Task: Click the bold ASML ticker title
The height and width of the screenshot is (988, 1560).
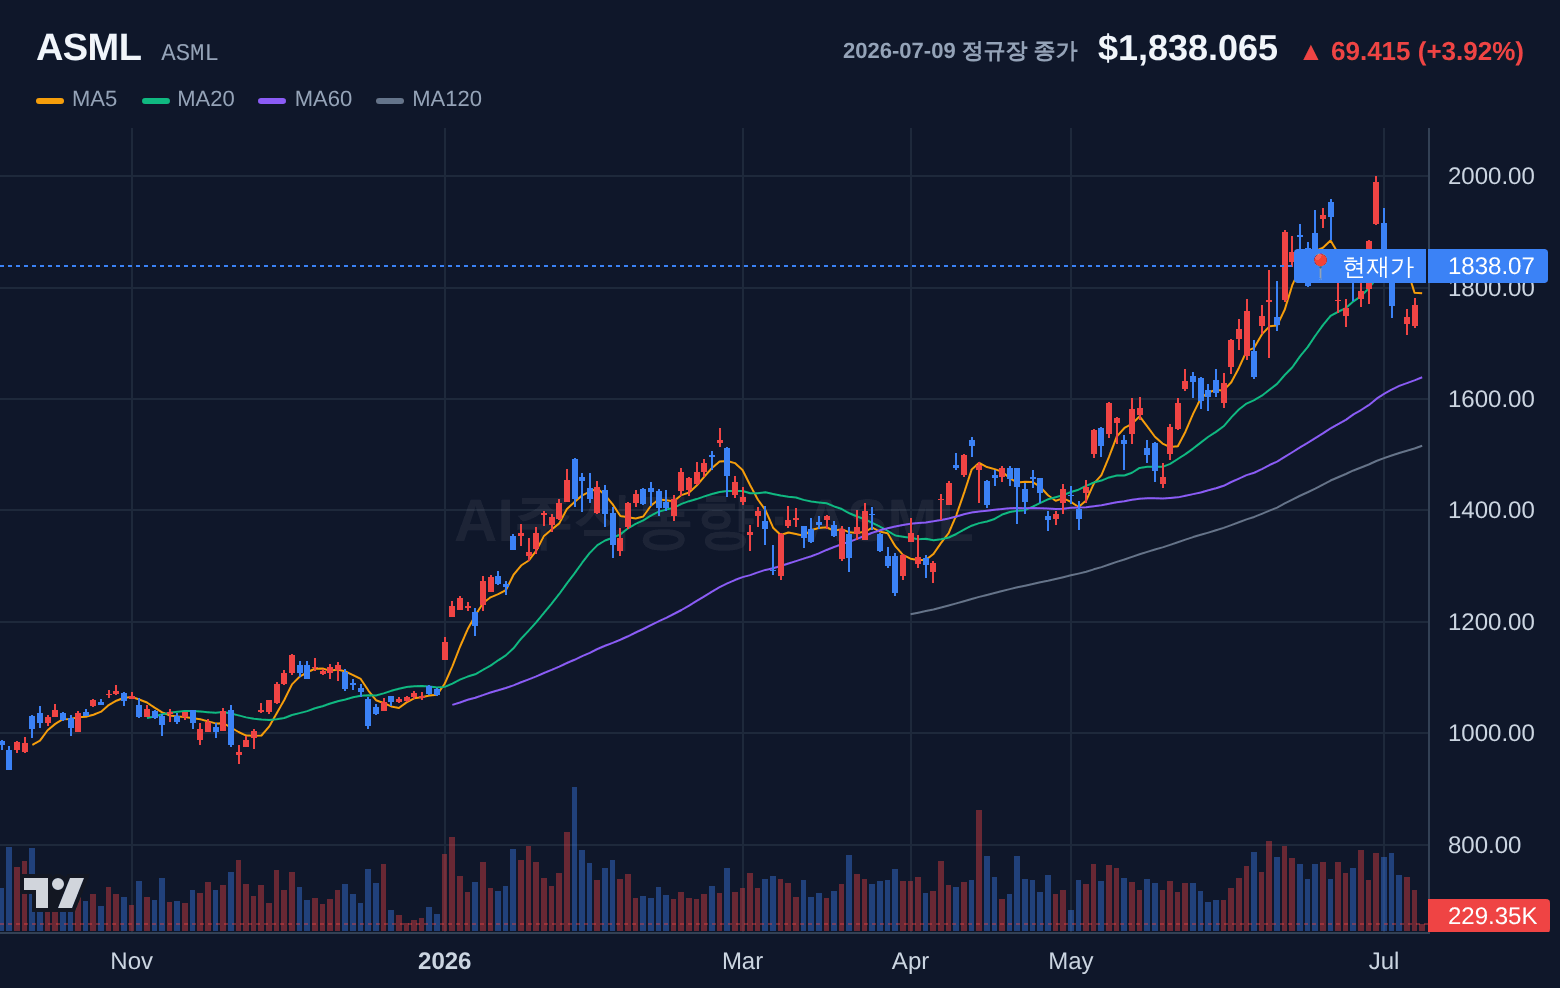Action: pos(89,48)
